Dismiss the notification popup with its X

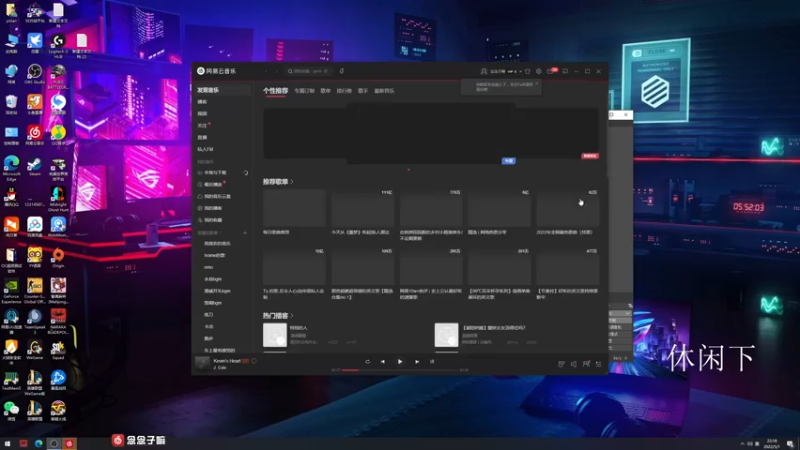537,83
